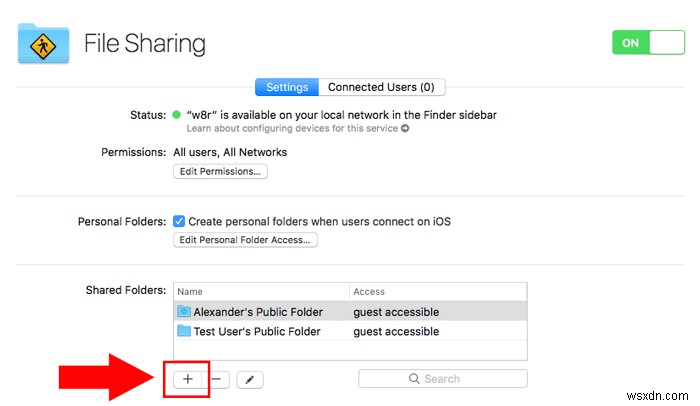Click the arrow icon after the Learn link

tap(405, 129)
